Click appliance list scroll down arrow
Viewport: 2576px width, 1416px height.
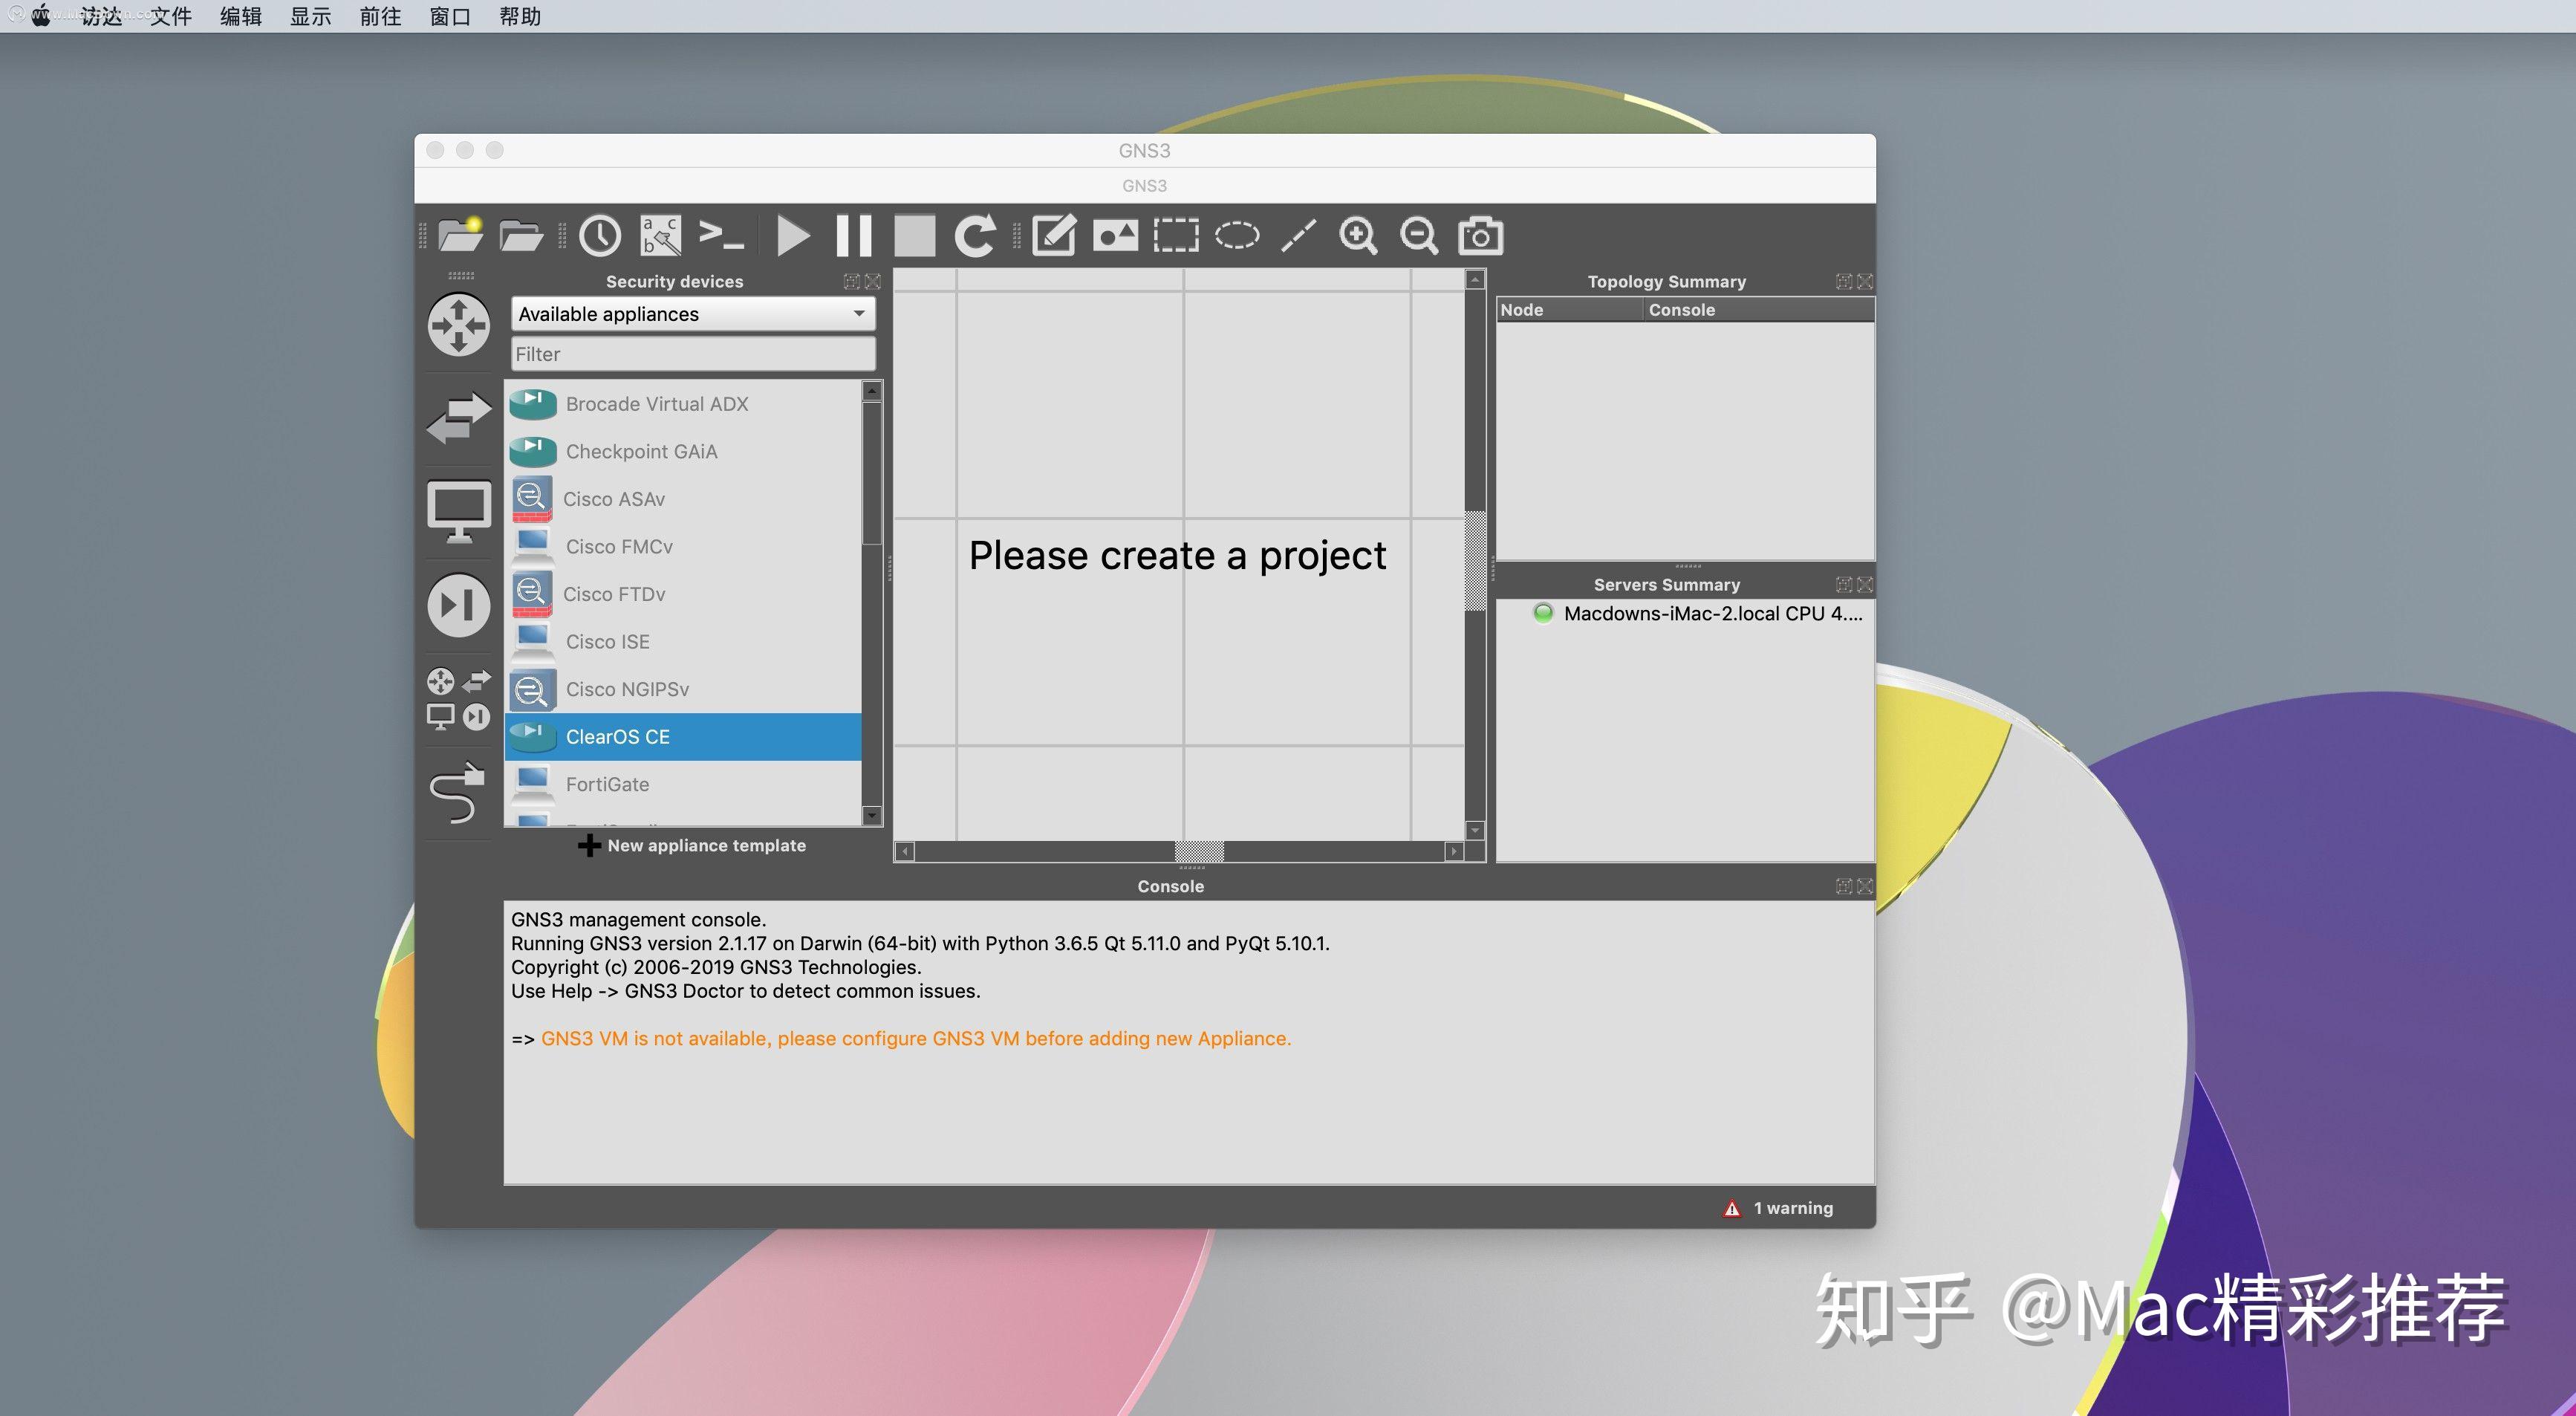(x=872, y=816)
